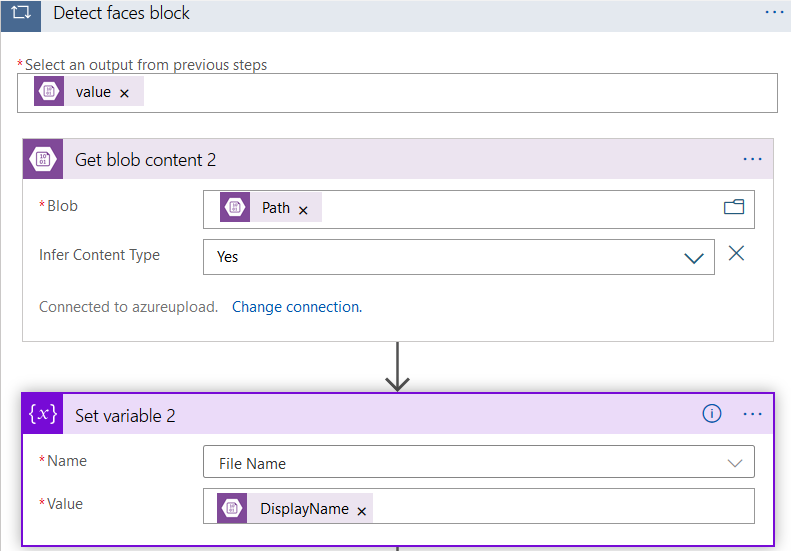The width and height of the screenshot is (791, 551).
Task: Open the folder picker for Blob field
Action: [734, 207]
